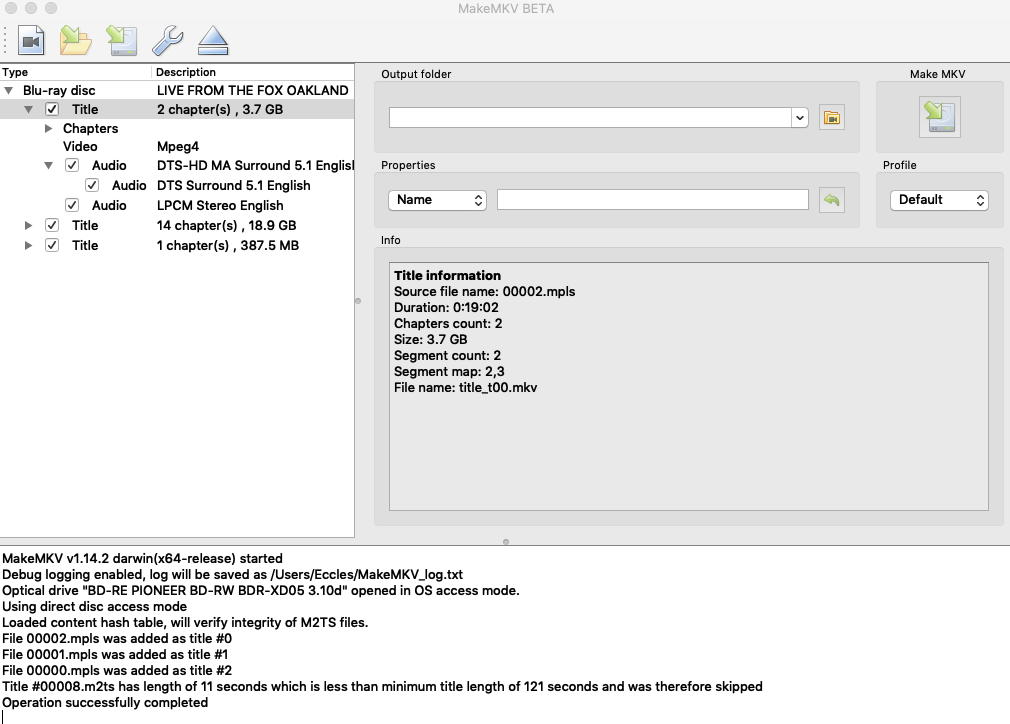Click the LIVE FROM THE FOX OAKLAND description
The height and width of the screenshot is (724, 1010).
pos(252,91)
